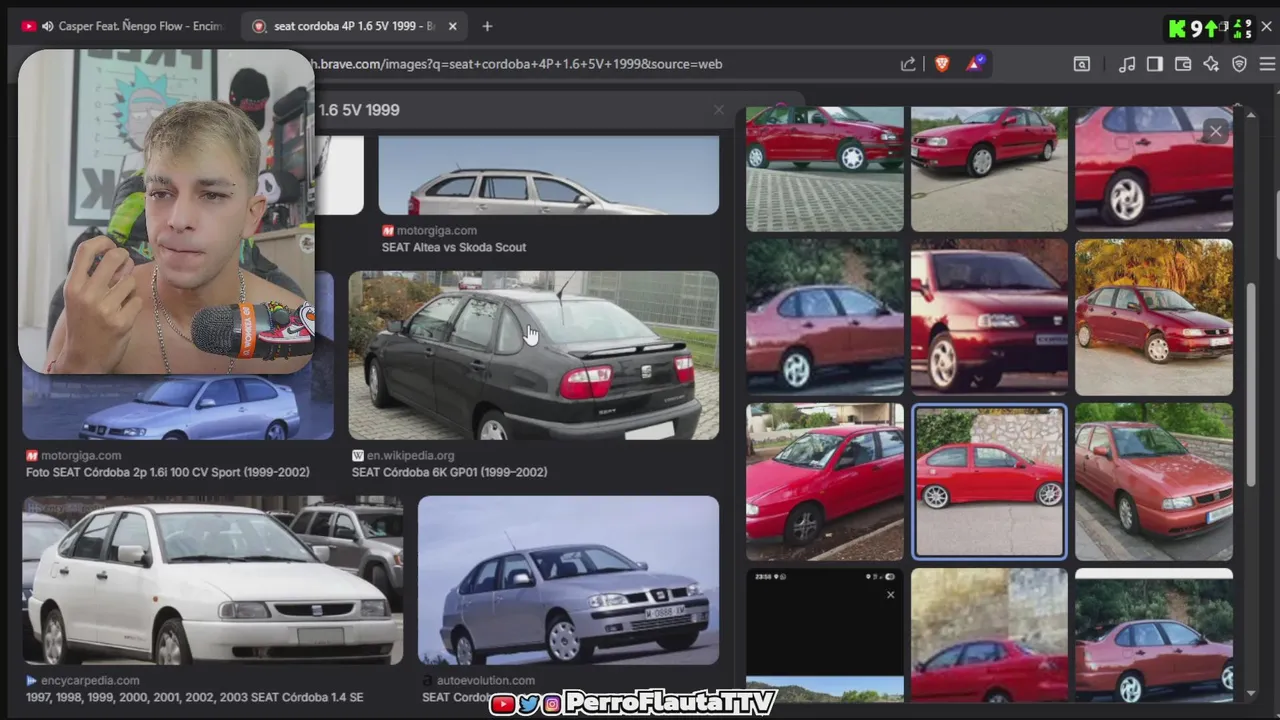Viewport: 1280px width, 720px height.
Task: Select the black SEAT Córdoba rear view image
Action: click(533, 355)
